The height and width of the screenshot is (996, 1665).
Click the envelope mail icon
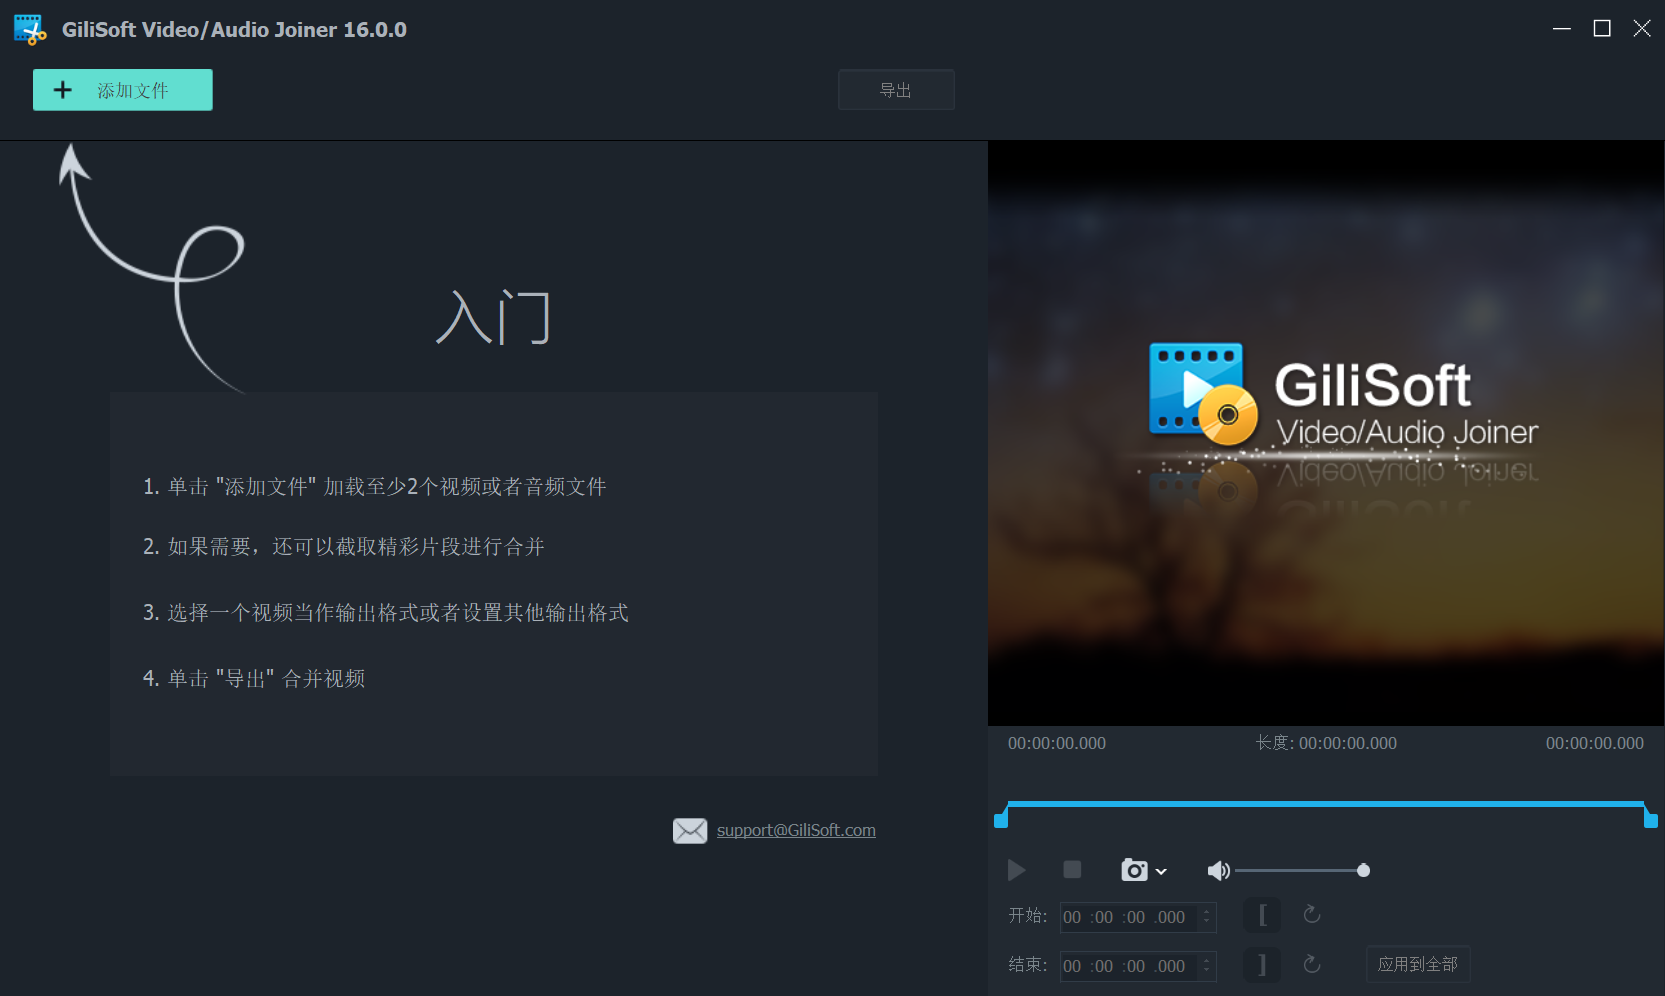click(x=690, y=831)
